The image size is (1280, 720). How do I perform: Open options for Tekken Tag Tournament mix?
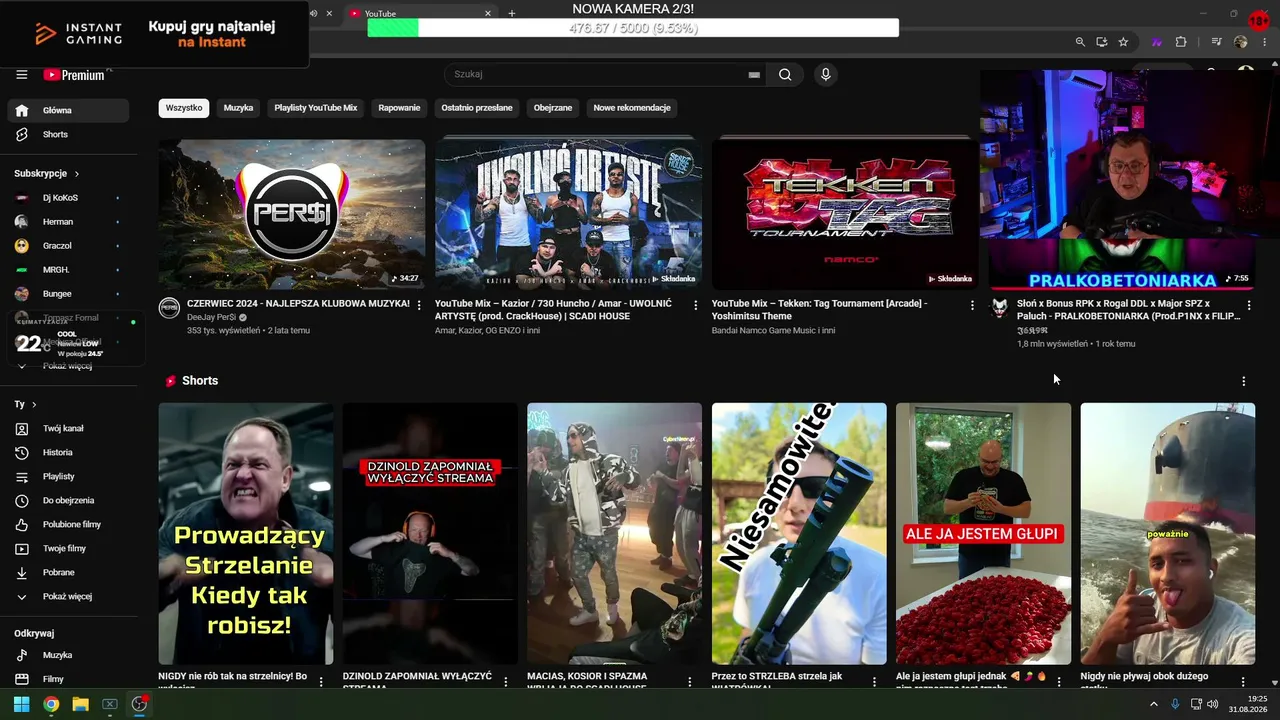(x=972, y=305)
